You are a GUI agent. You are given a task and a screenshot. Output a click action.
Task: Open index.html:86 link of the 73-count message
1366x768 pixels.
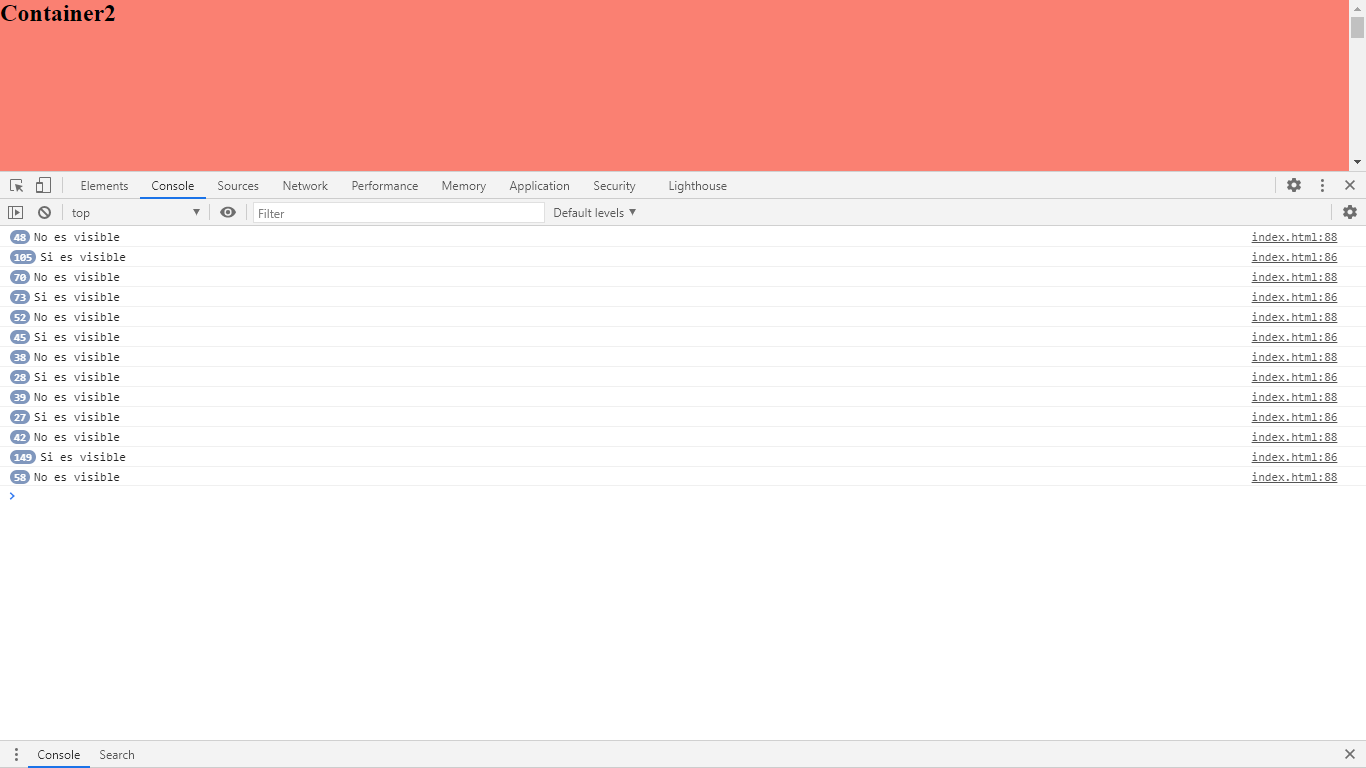[1294, 297]
